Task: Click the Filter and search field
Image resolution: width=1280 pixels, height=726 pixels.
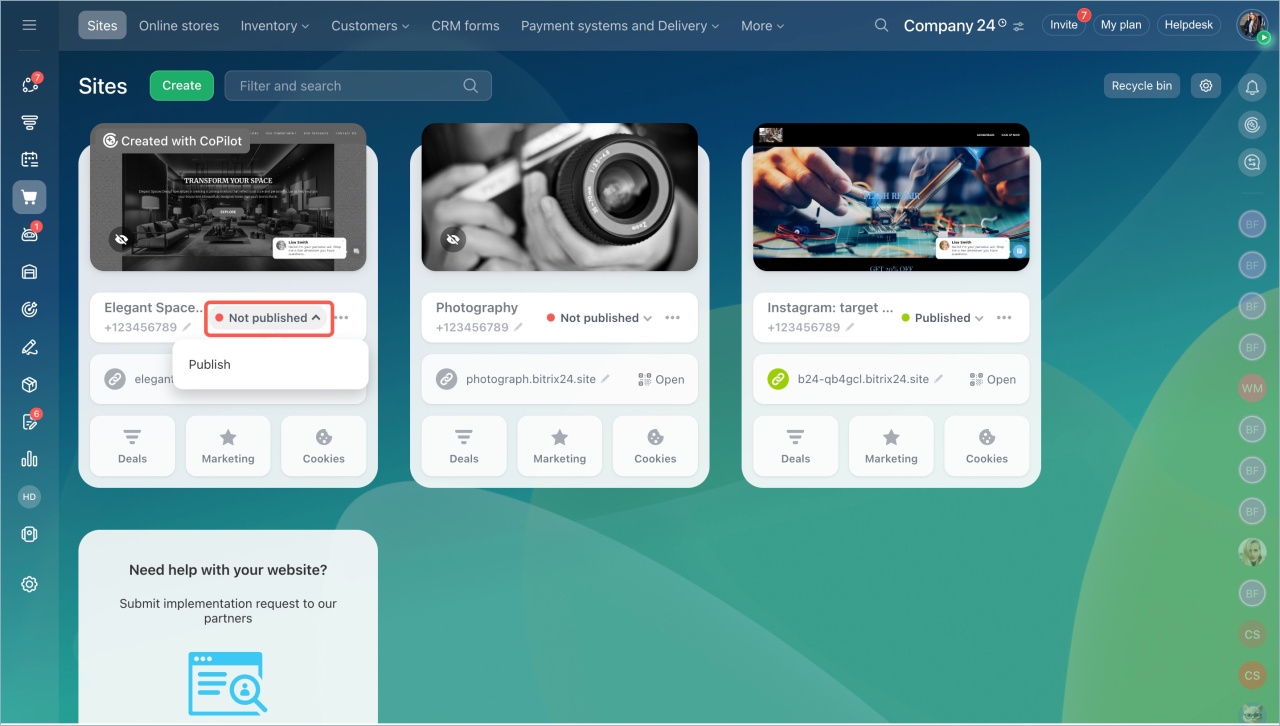Action: (x=358, y=86)
